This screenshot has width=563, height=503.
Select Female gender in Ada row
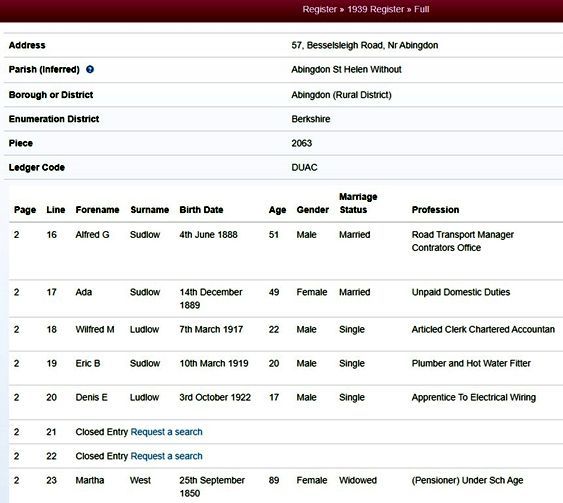[312, 292]
